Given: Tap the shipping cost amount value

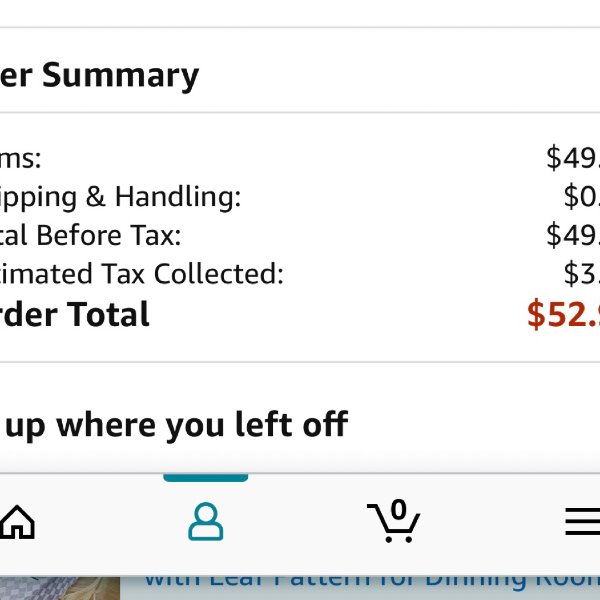Looking at the screenshot, I should point(582,196).
